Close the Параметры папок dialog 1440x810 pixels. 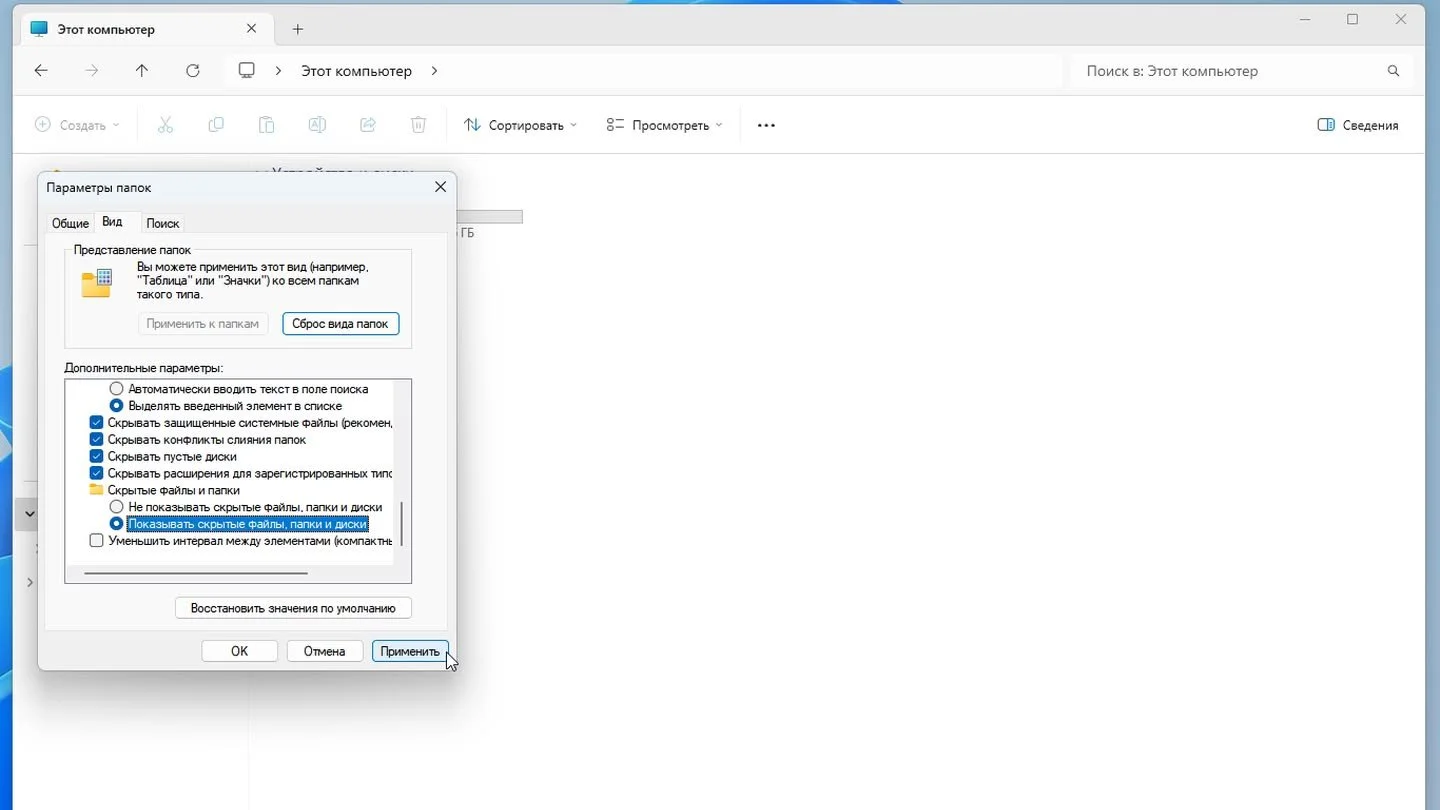[440, 187]
